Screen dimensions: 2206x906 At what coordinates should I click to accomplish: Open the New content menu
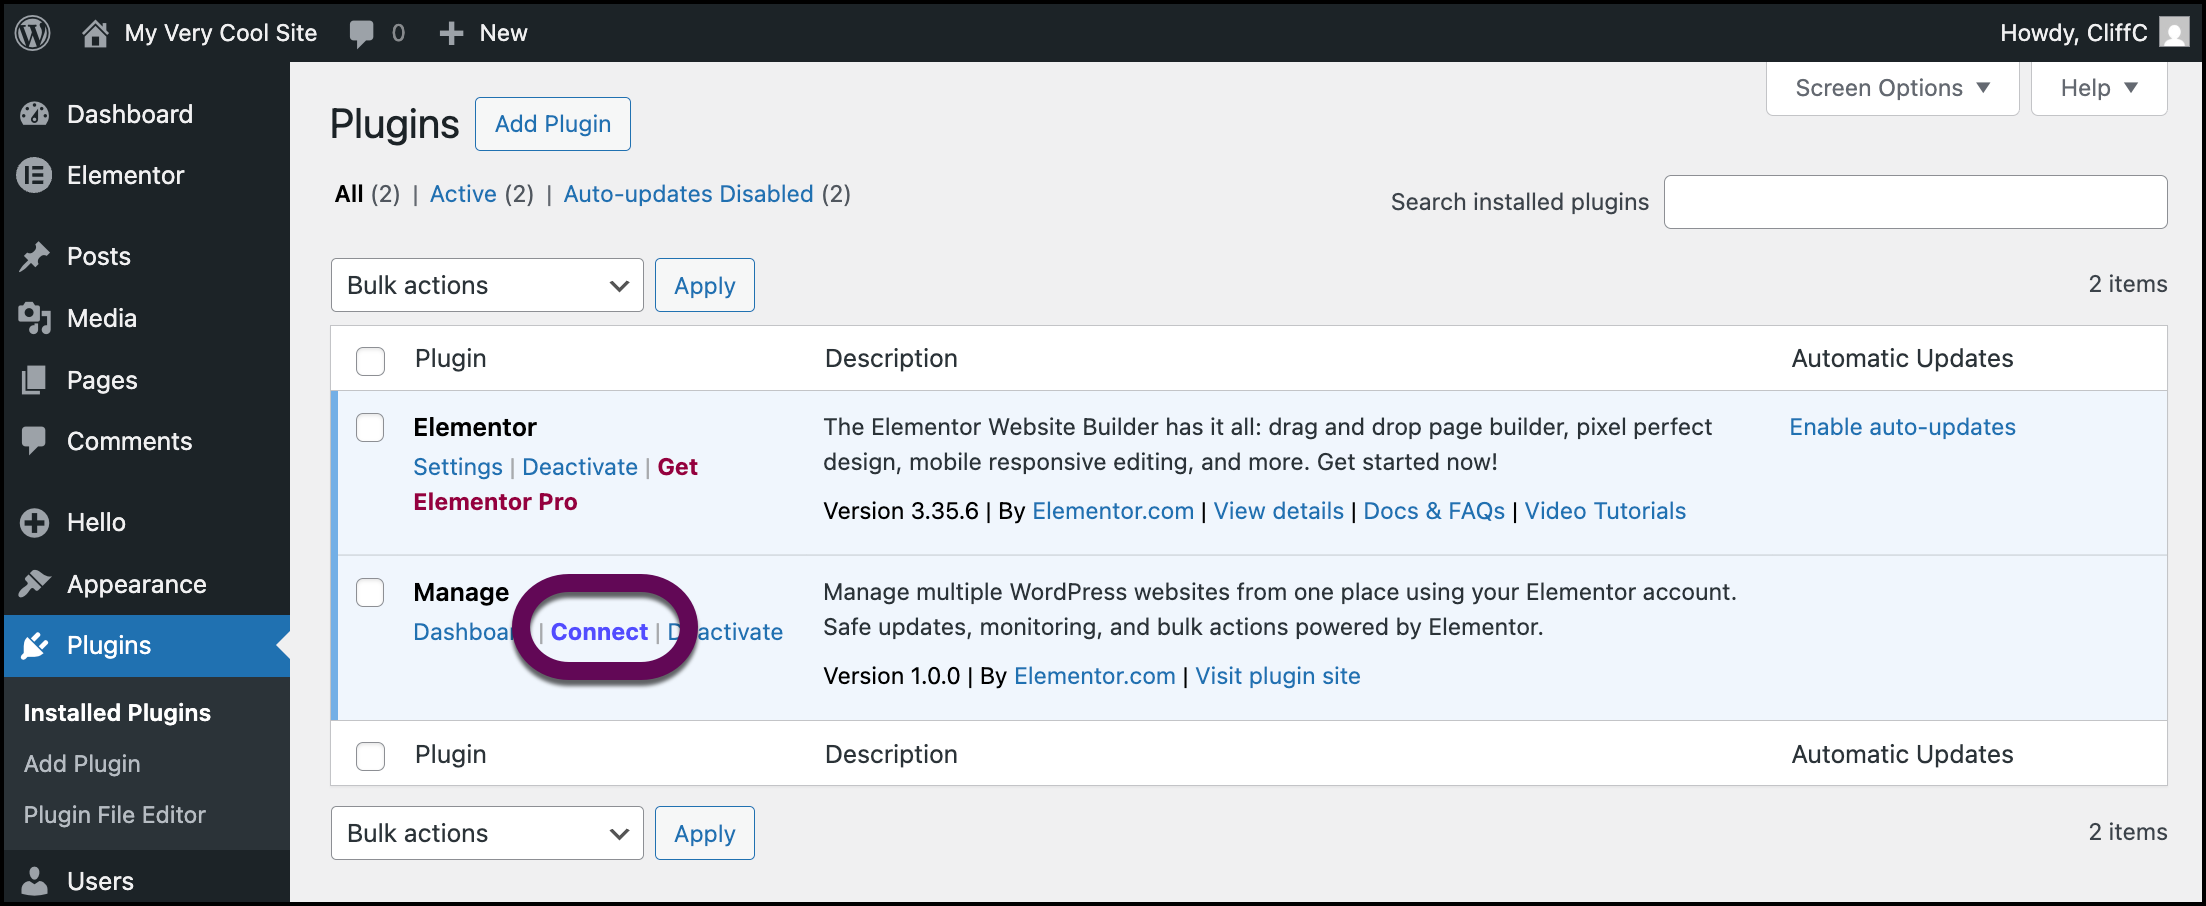pos(484,32)
